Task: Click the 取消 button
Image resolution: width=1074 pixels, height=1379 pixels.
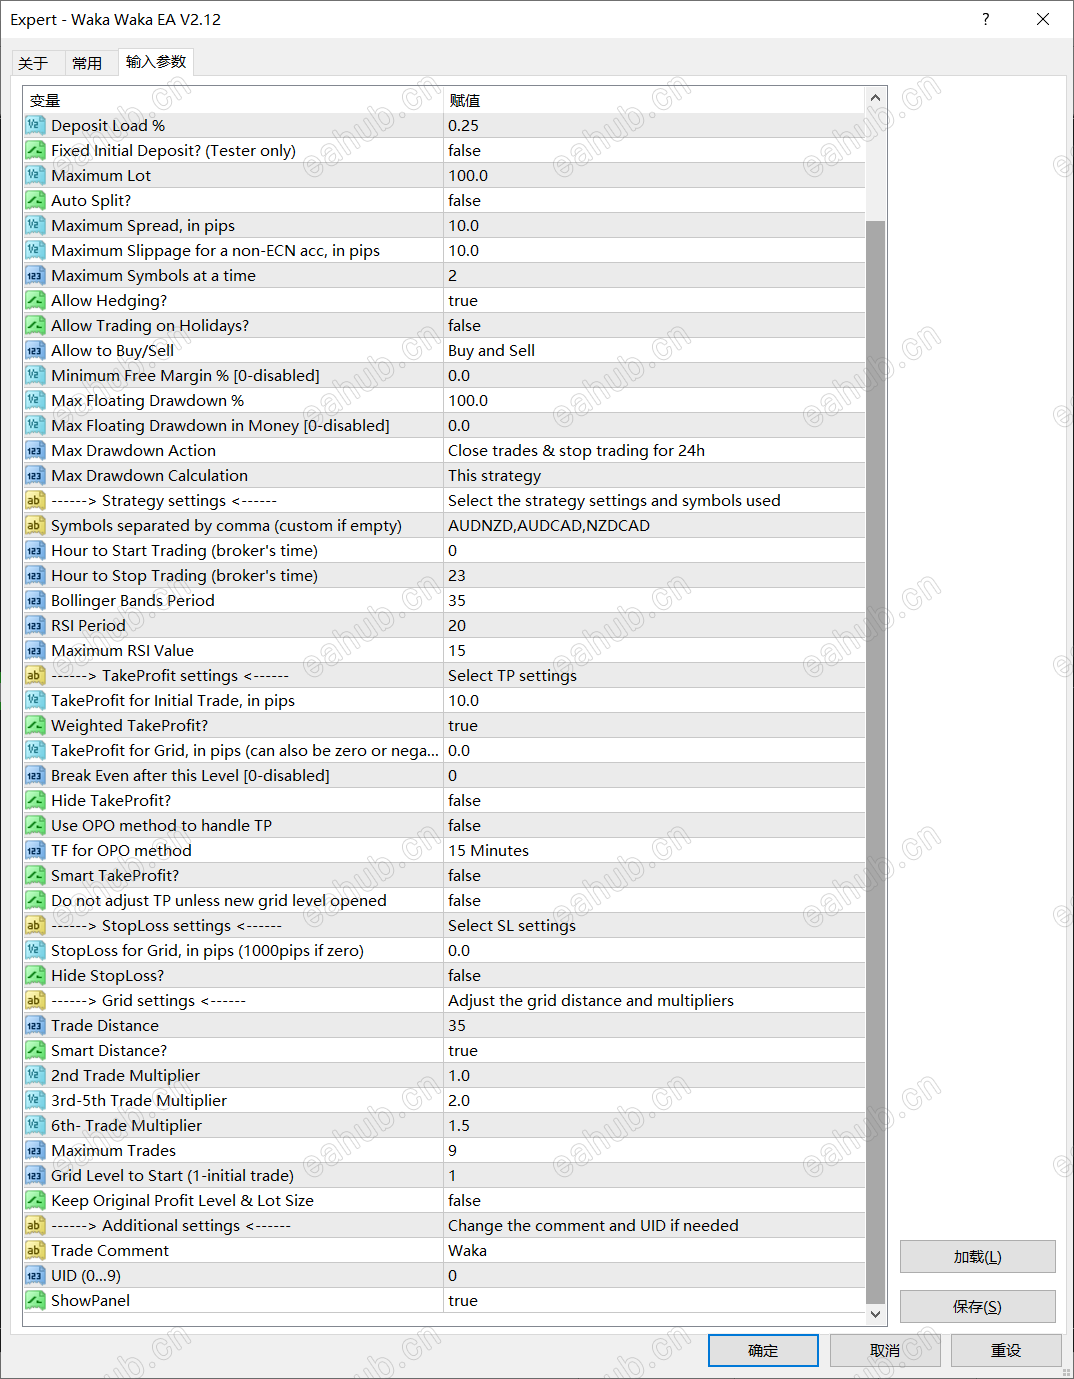Action: 885,1350
